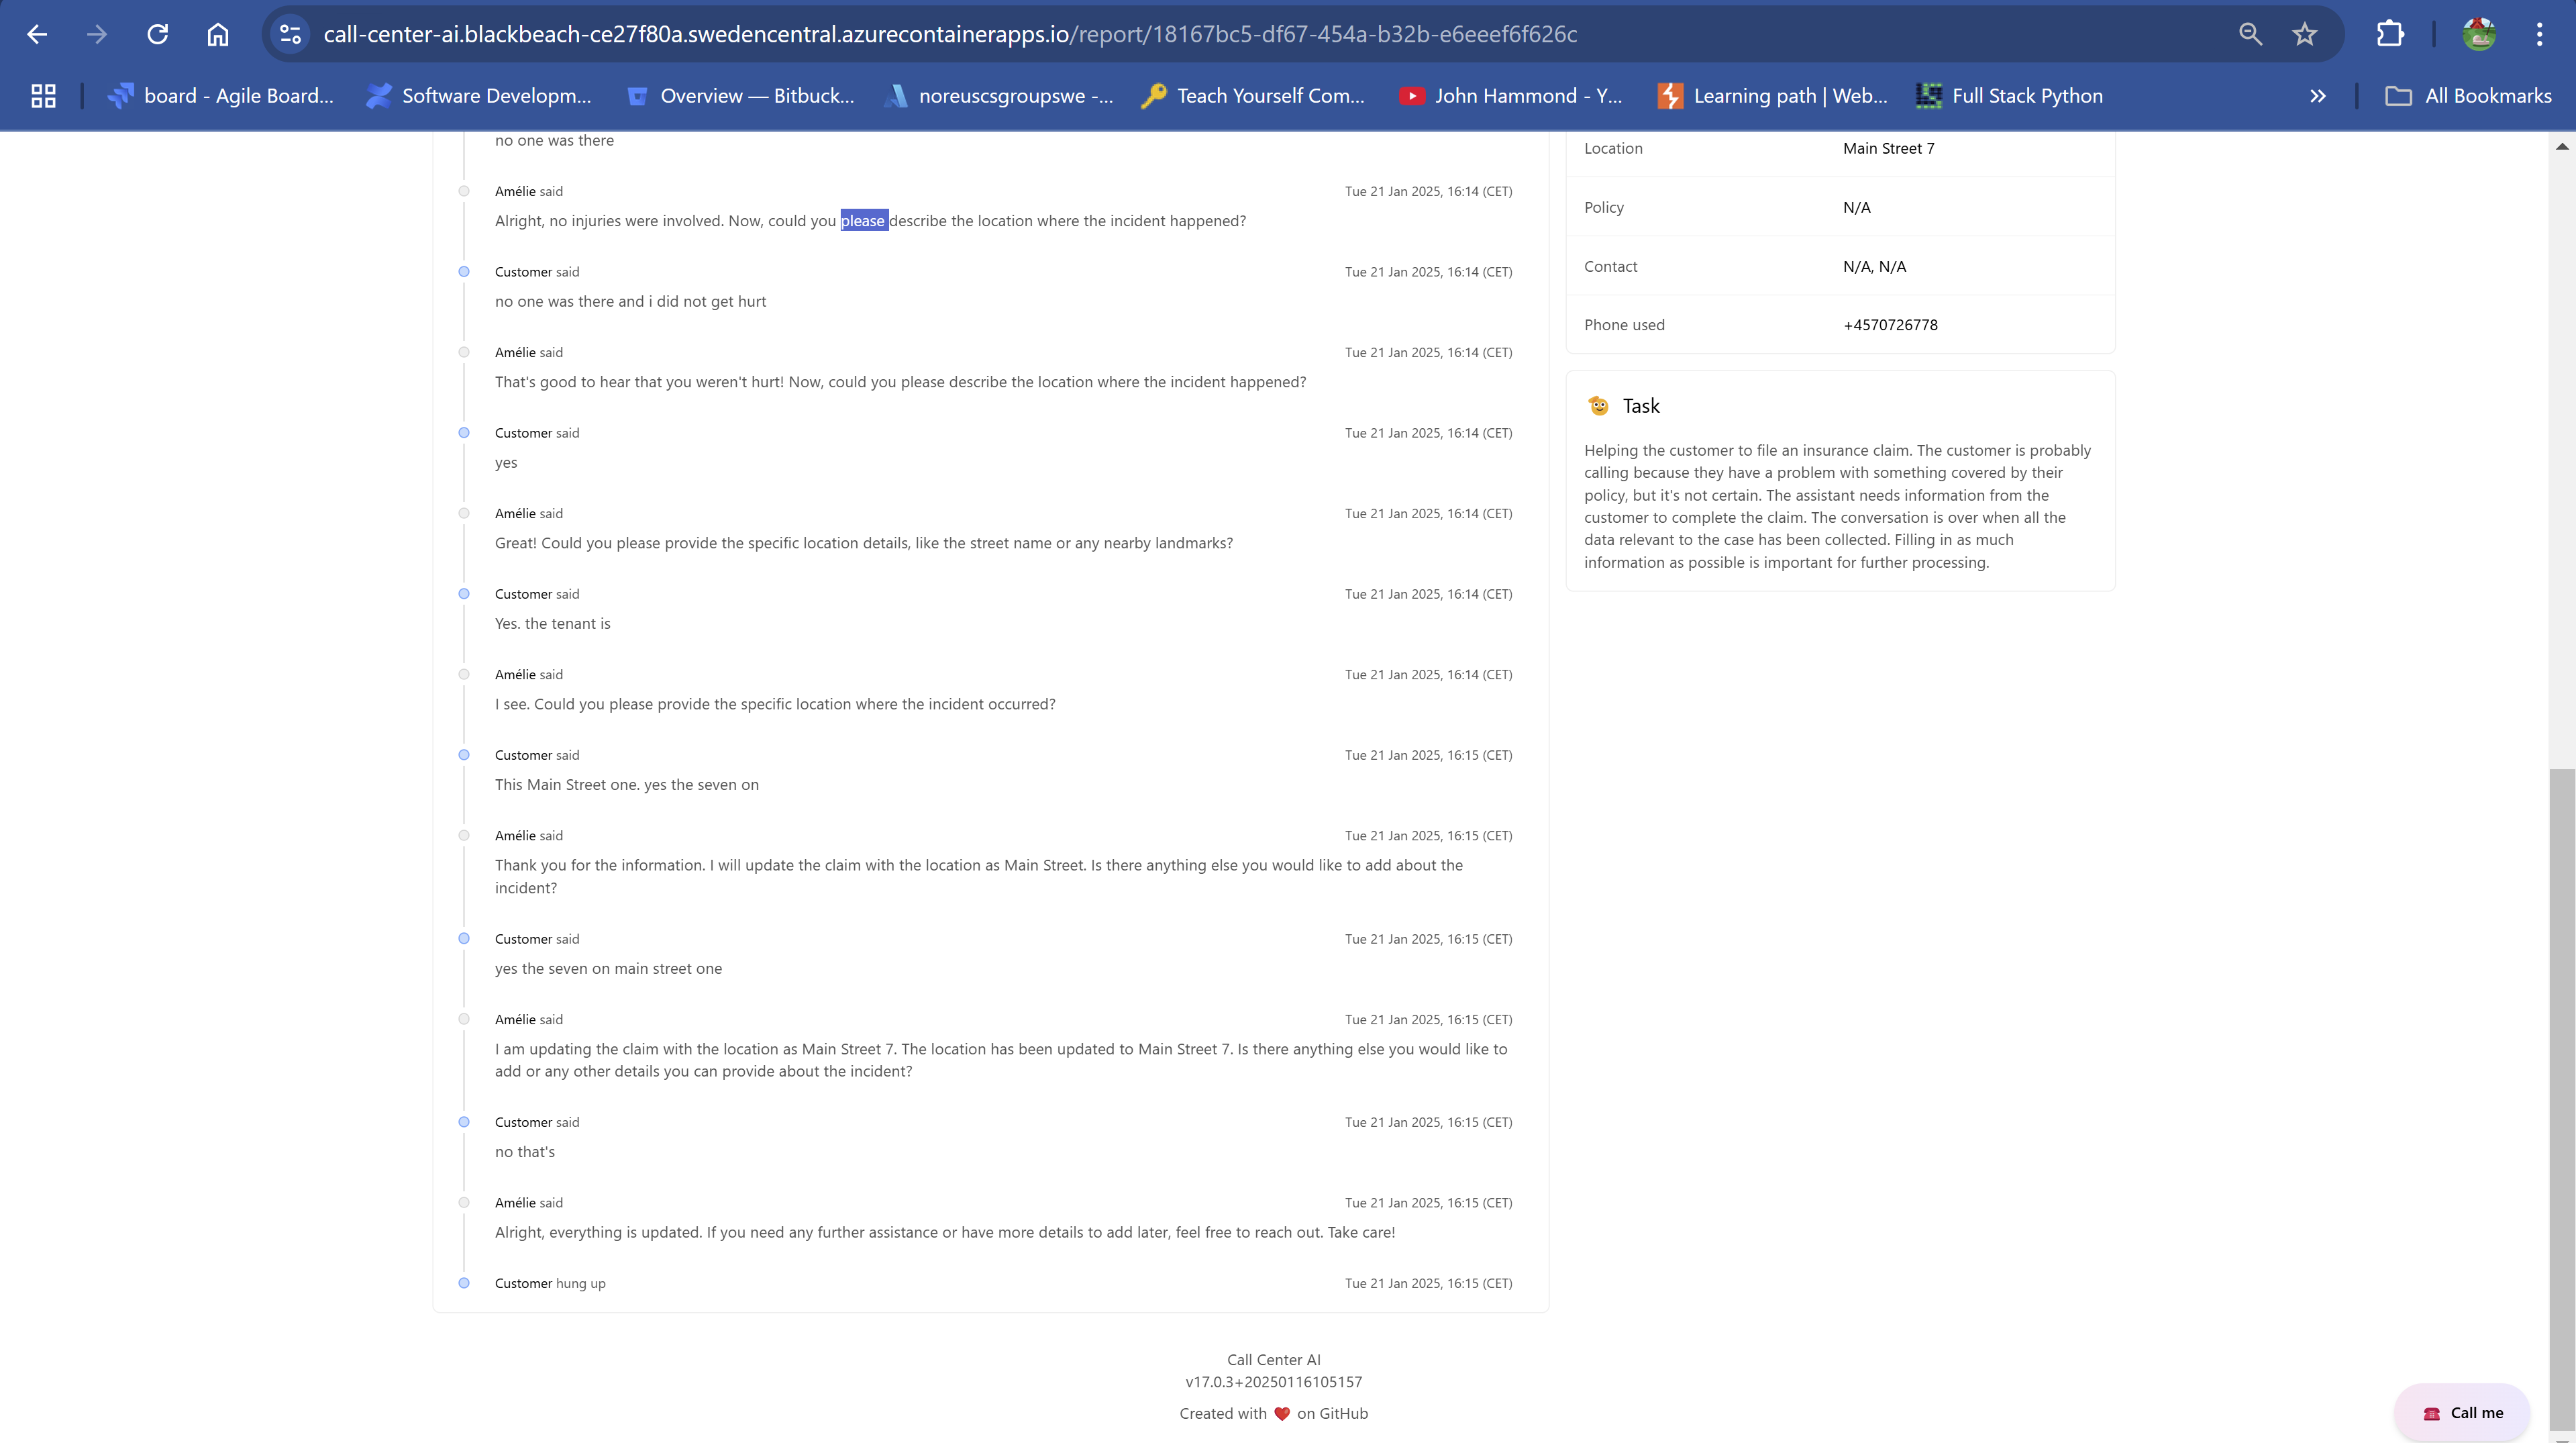Click the address bar URL field
2576x1443 pixels.
[950, 34]
